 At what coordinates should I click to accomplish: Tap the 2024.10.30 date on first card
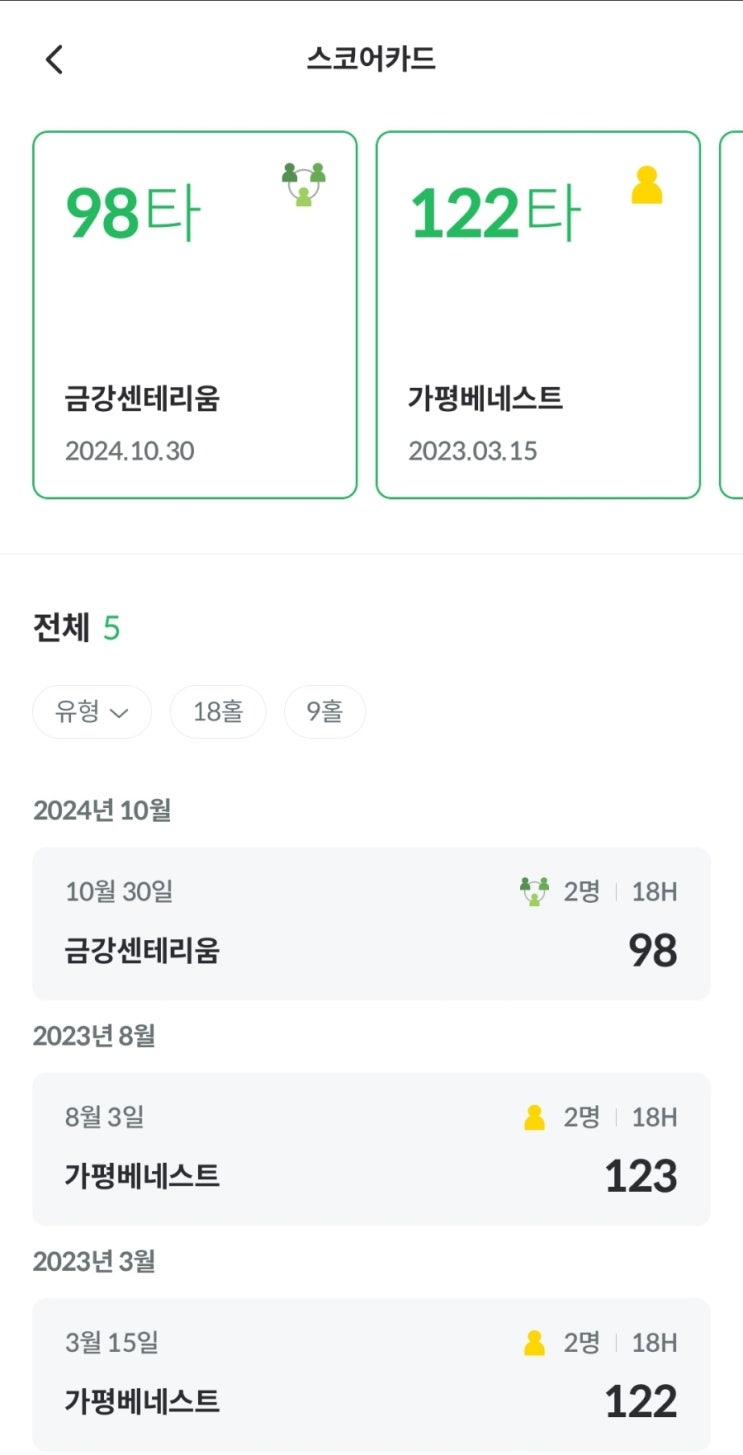[130, 451]
